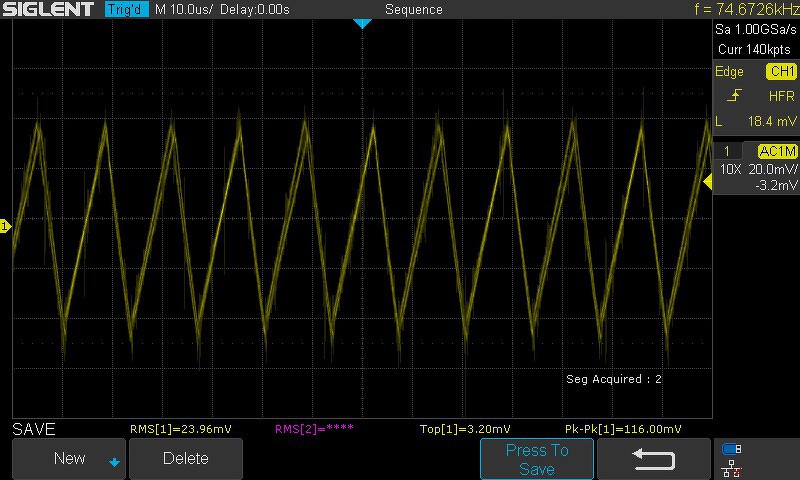Click the f = 74.6726kHz frequency counter
Image resolution: width=800 pixels, height=480 pixels.
coord(746,9)
